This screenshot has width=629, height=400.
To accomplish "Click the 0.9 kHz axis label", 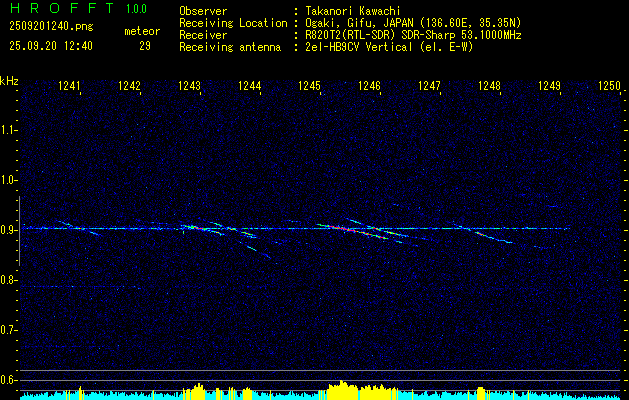I will [x=8, y=230].
